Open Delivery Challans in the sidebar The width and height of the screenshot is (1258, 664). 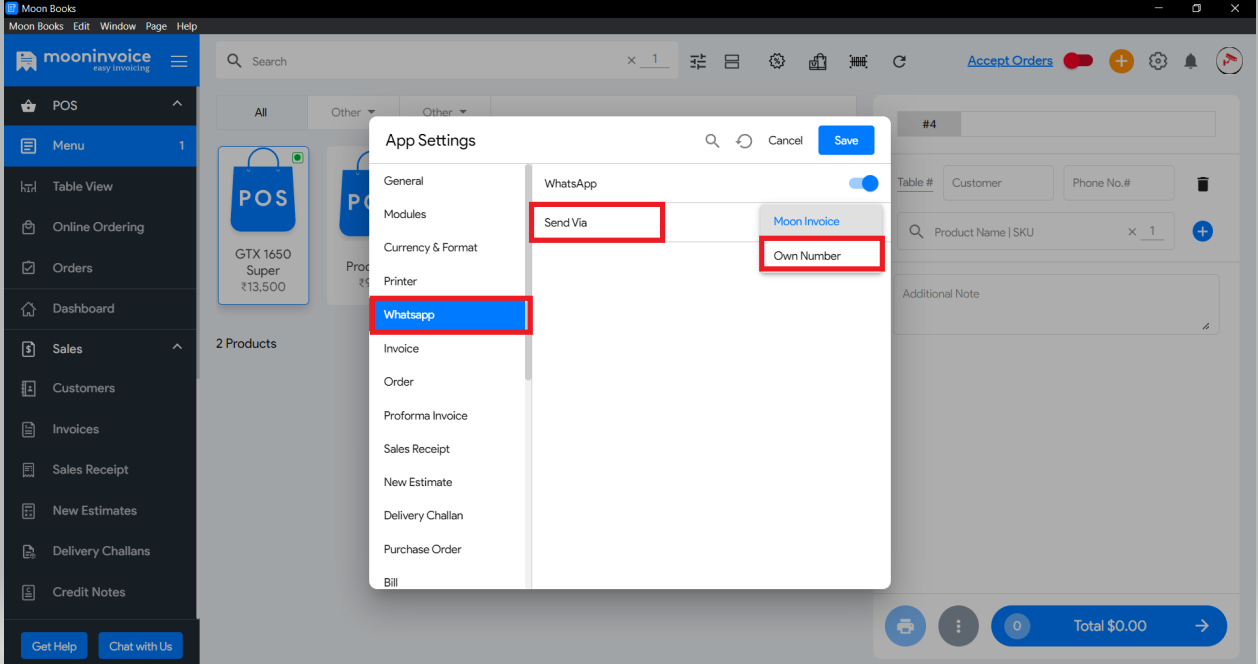click(x=100, y=551)
